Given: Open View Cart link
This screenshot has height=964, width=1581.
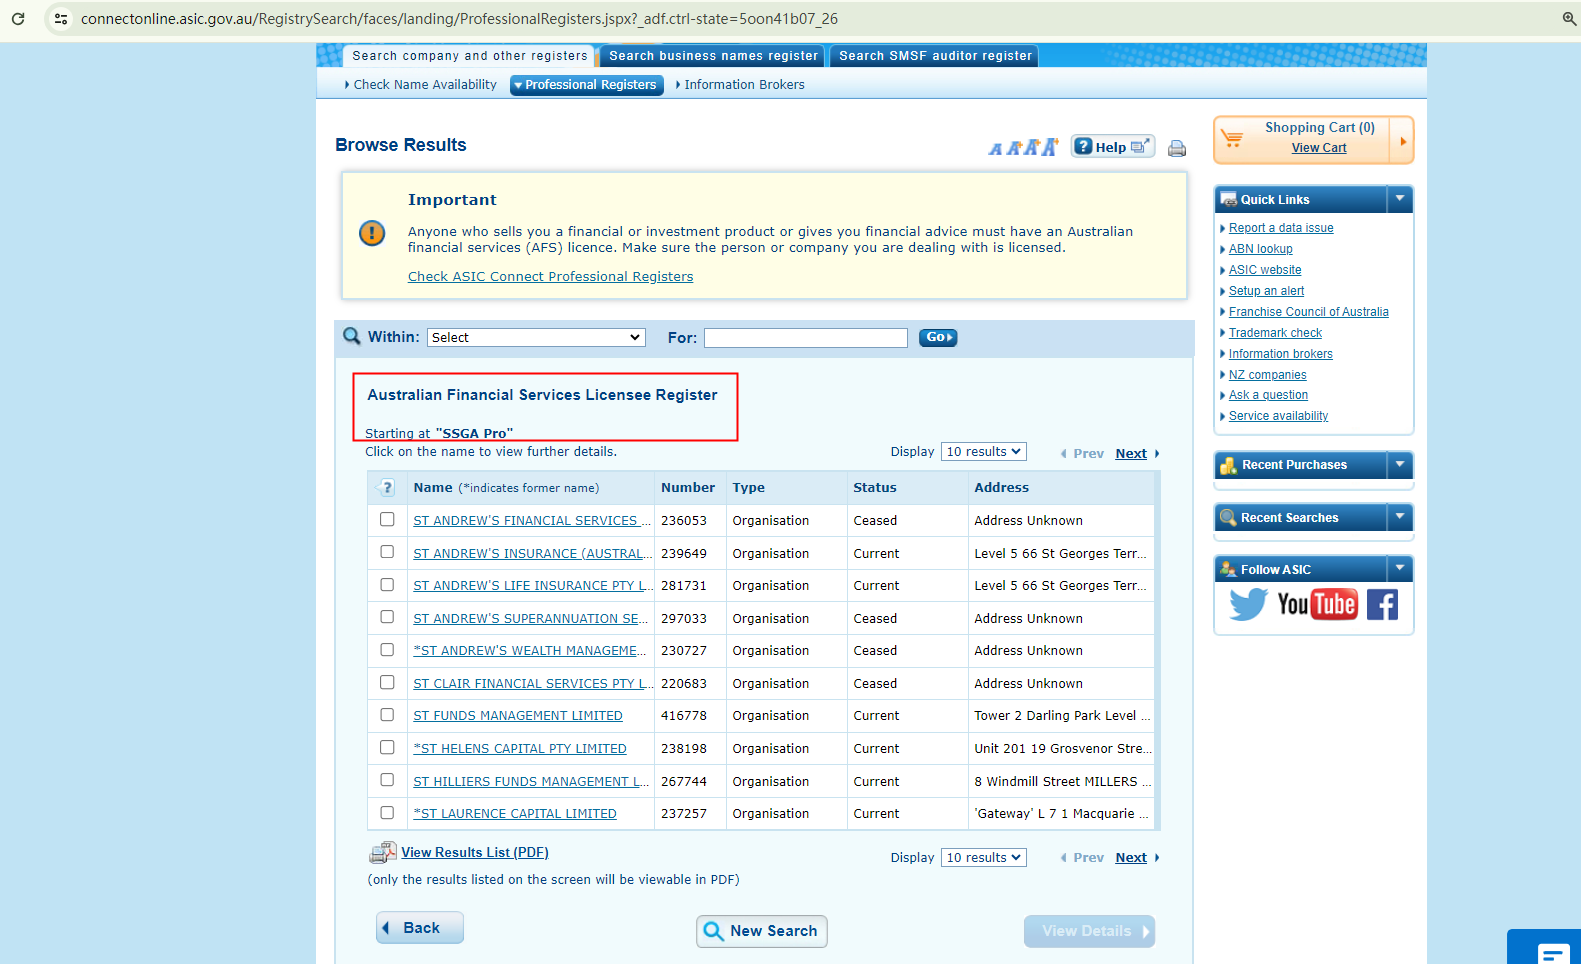Looking at the screenshot, I should tap(1319, 148).
